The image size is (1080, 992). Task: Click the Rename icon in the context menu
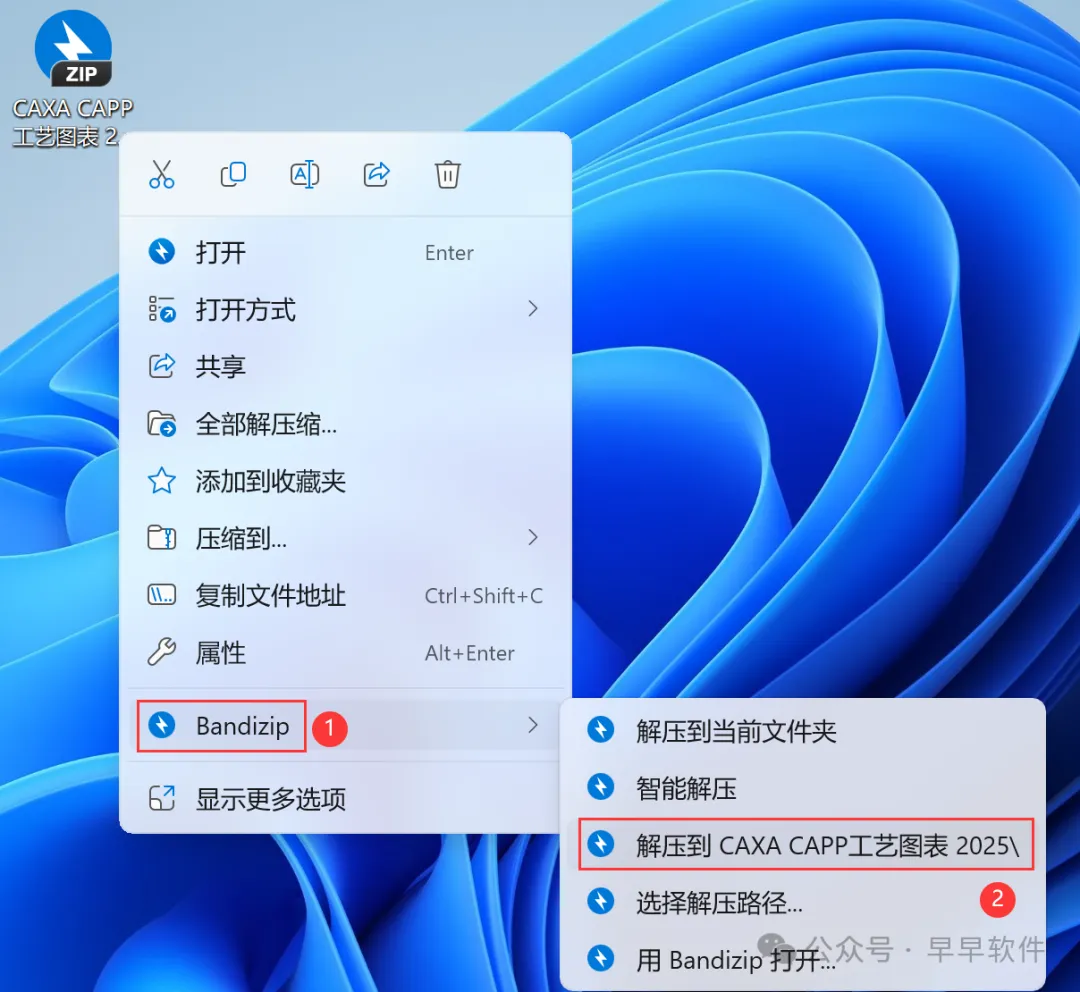pos(304,174)
